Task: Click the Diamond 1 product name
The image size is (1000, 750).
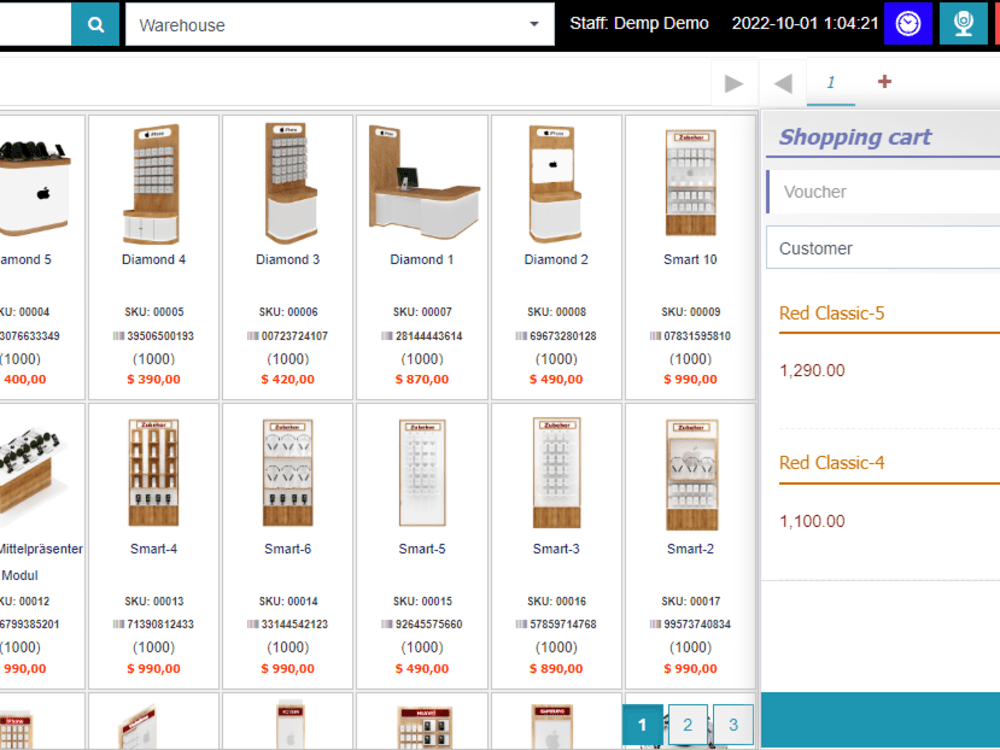Action: tap(422, 260)
